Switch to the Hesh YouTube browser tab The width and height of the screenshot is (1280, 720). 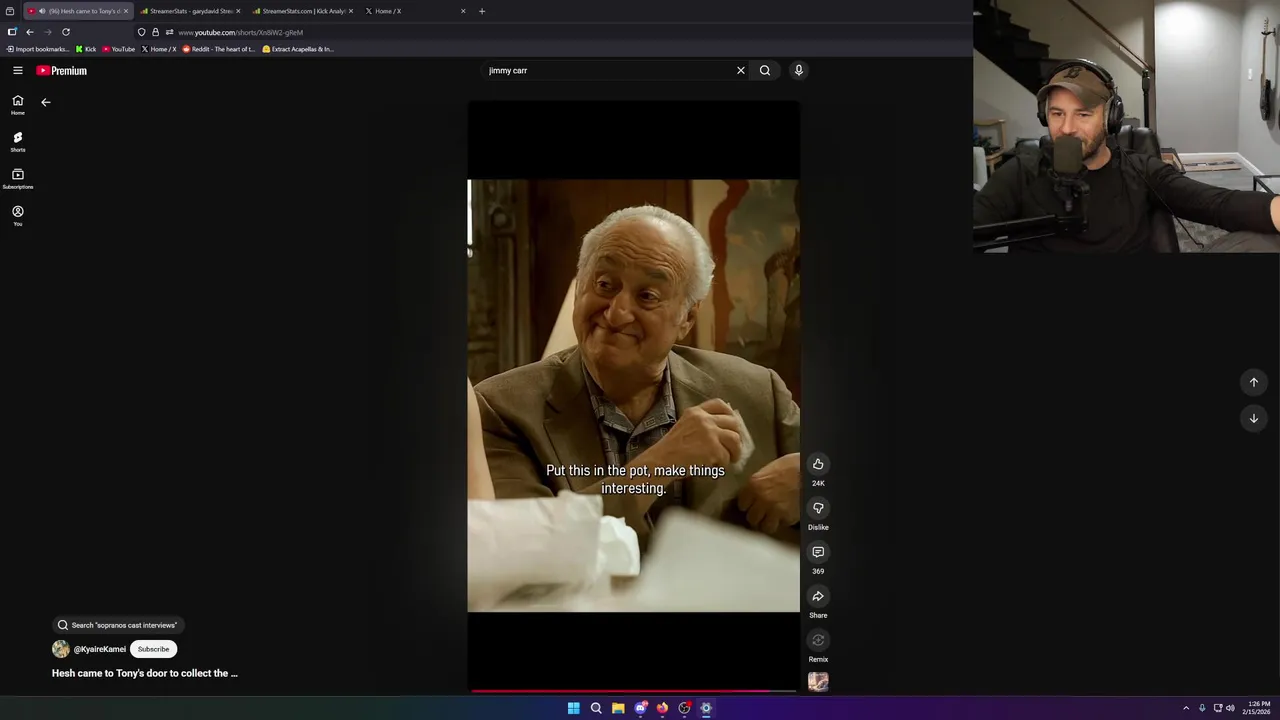click(80, 11)
